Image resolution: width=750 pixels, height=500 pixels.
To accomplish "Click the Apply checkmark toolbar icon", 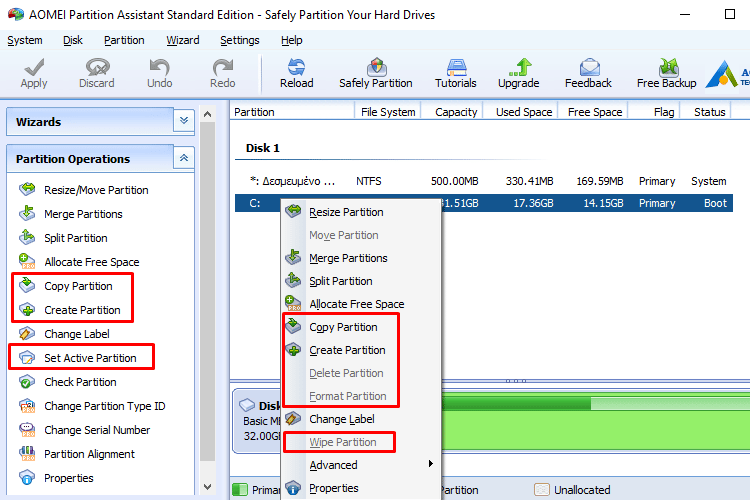I will pos(34,67).
